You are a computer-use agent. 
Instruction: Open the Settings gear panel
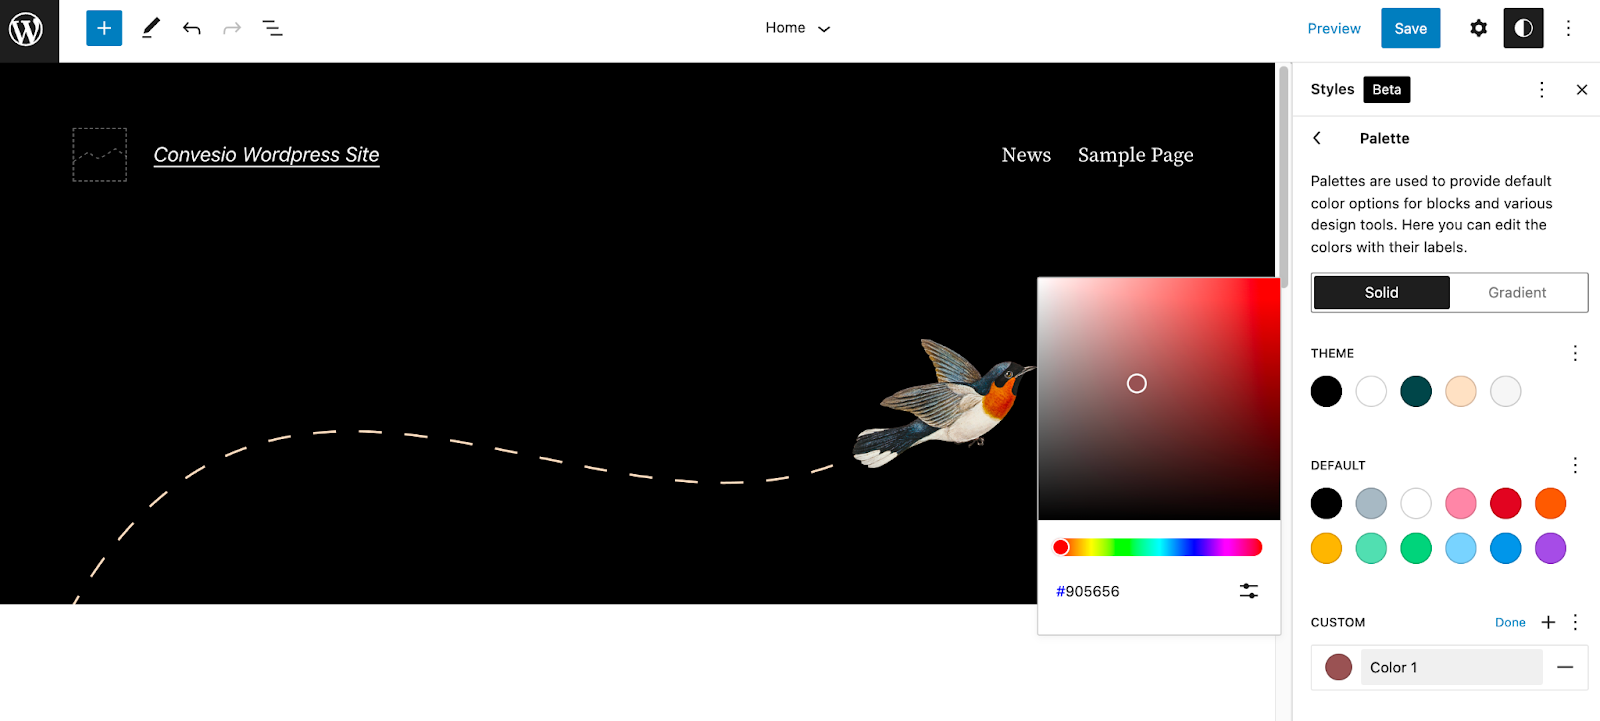coord(1478,28)
